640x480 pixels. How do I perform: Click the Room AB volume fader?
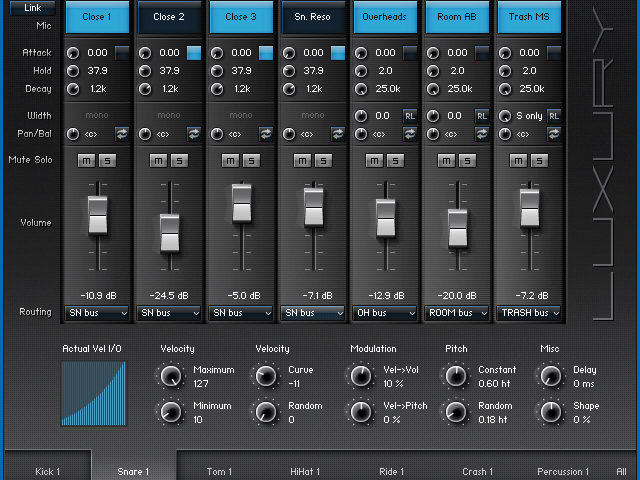(x=457, y=228)
